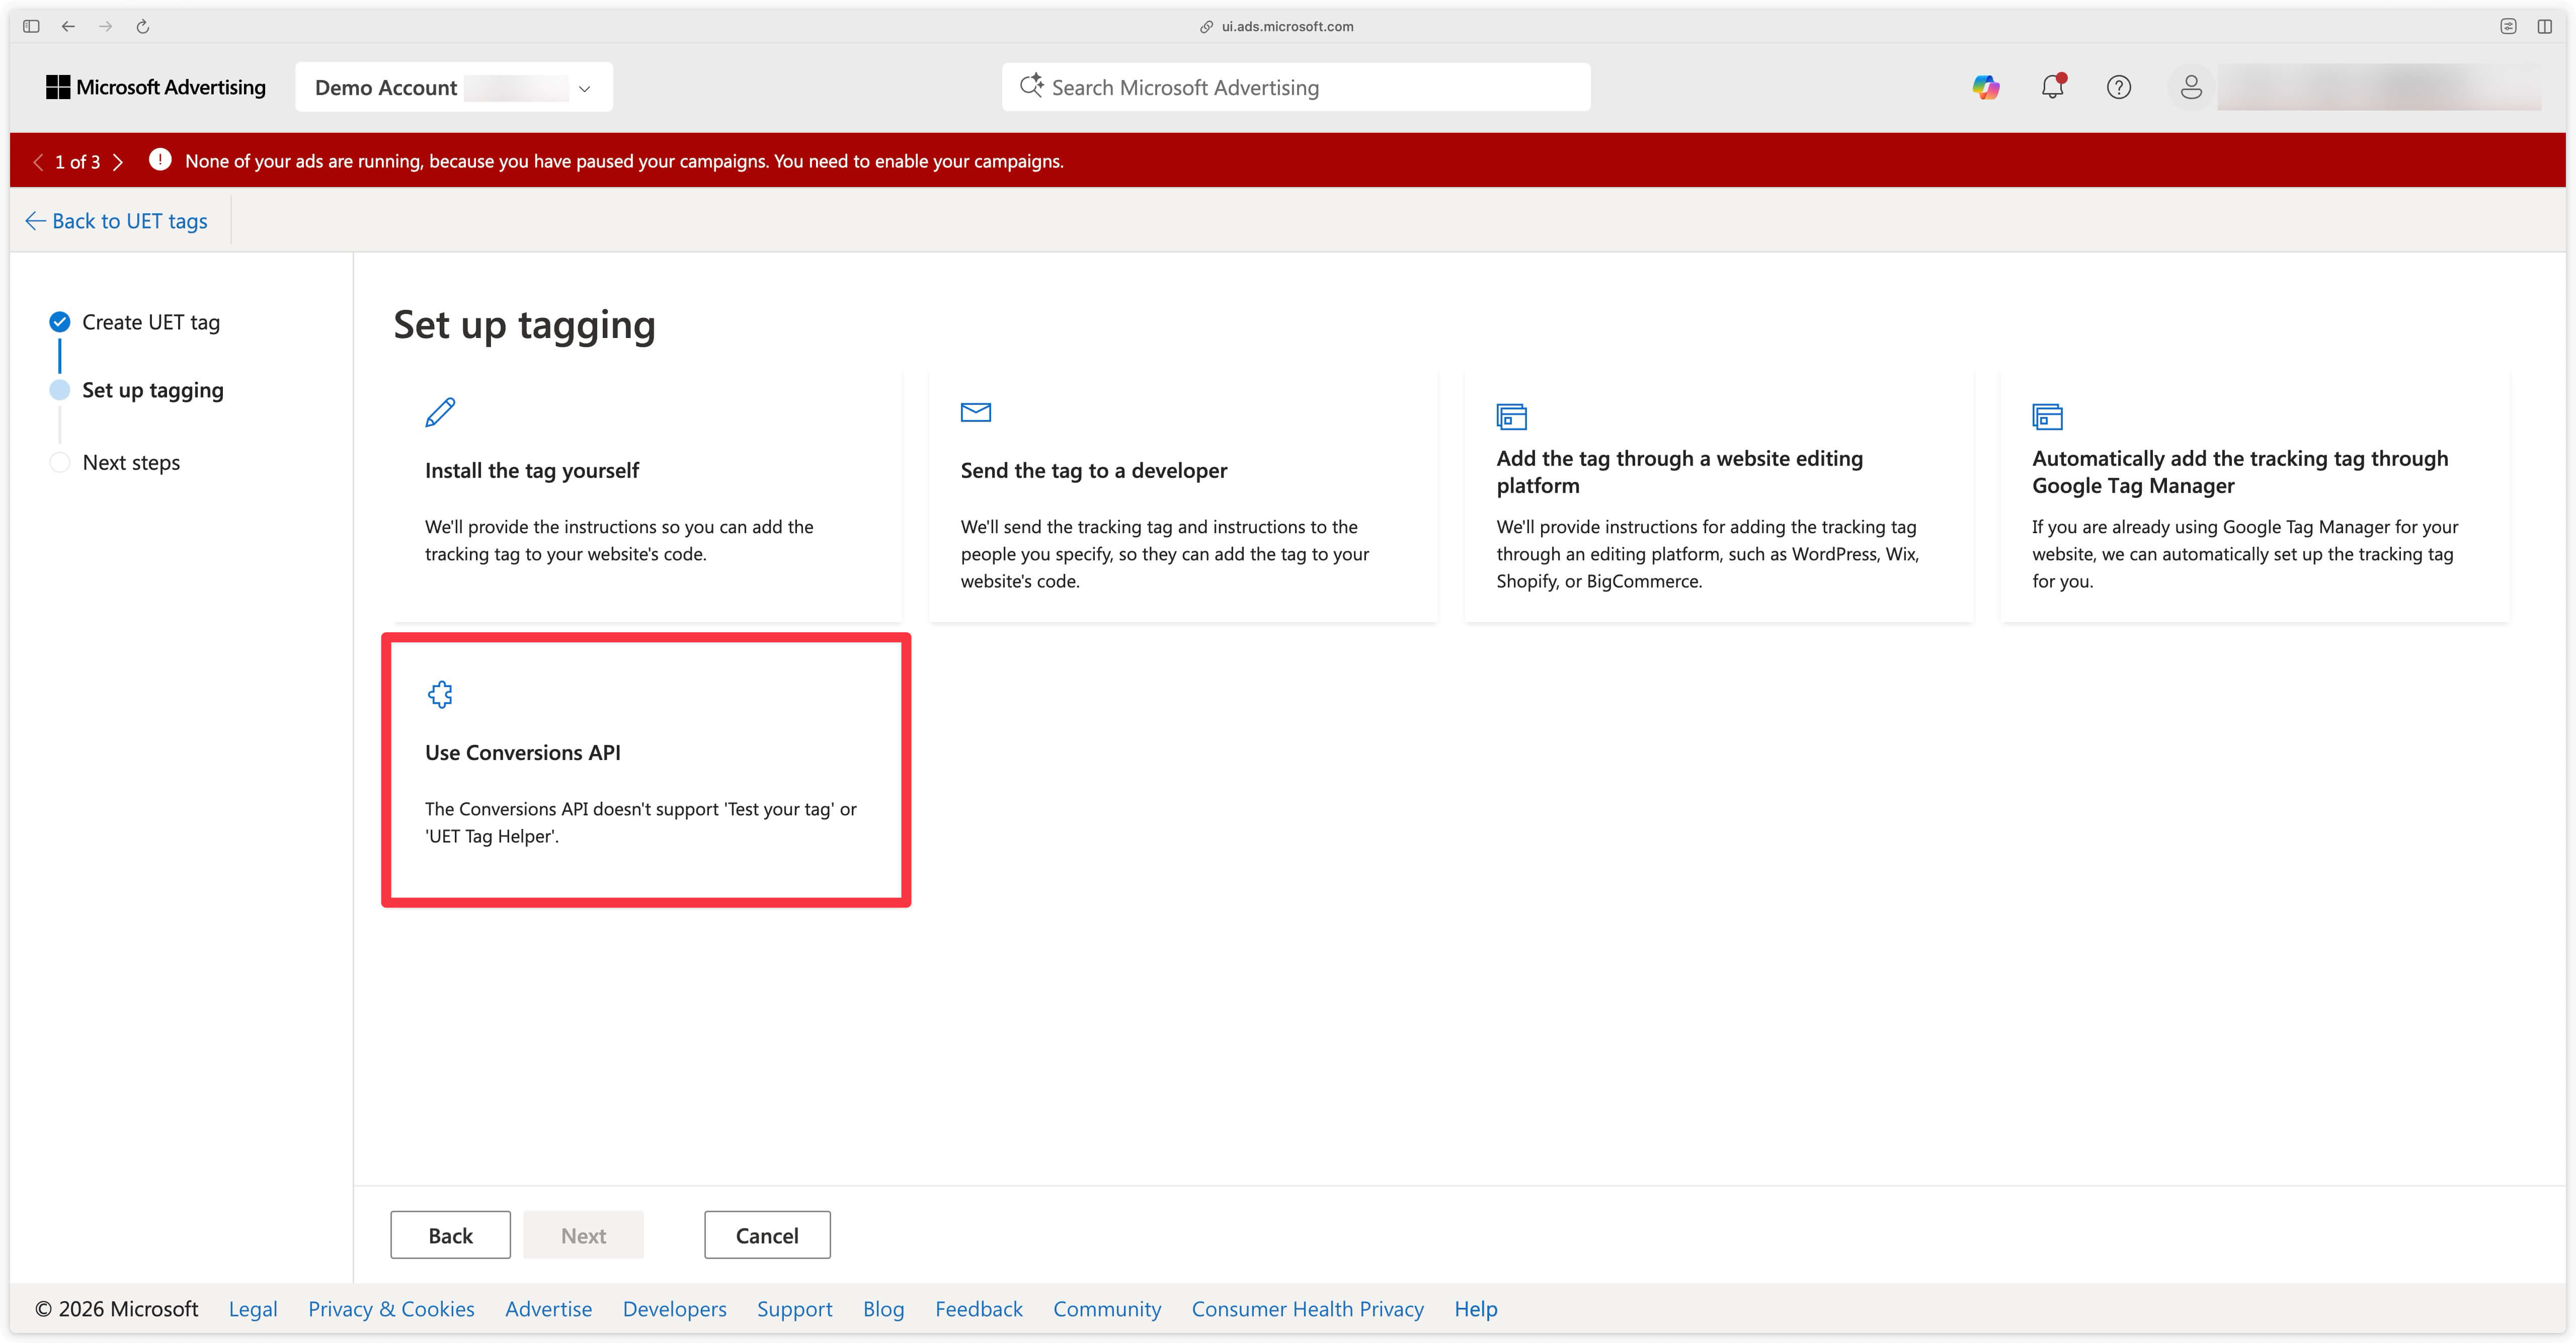Reload the current page
The height and width of the screenshot is (1343, 2576).
coord(143,26)
